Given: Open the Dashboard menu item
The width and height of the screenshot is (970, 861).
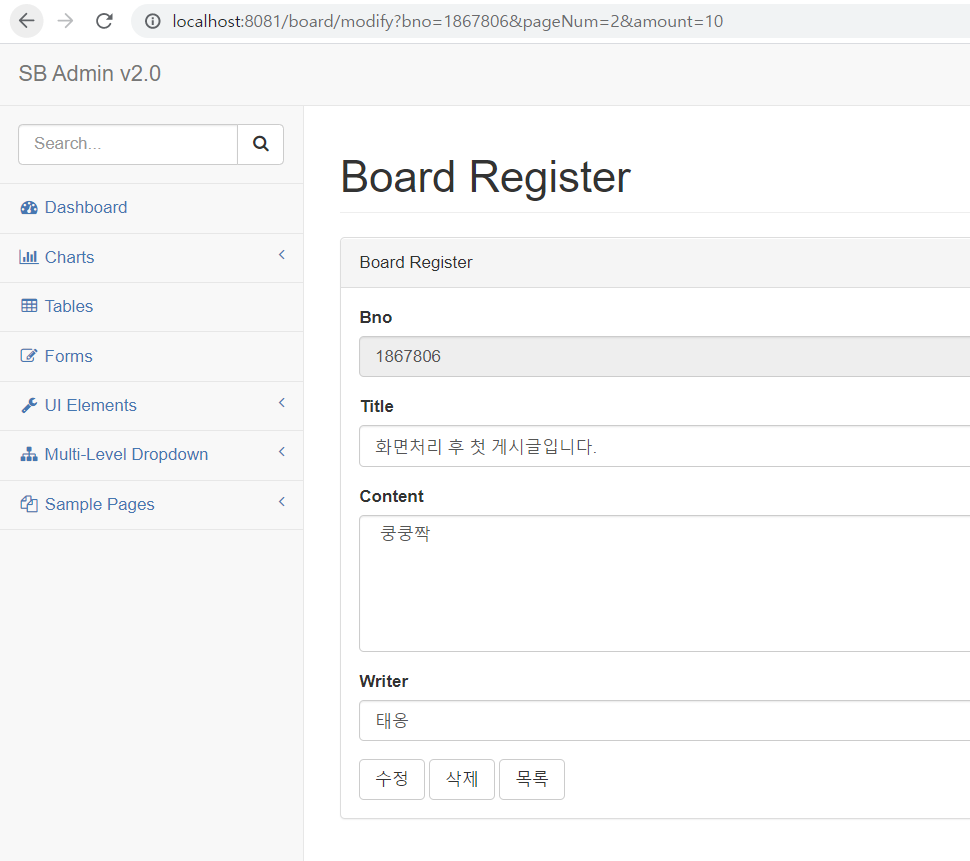Looking at the screenshot, I should coord(152,208).
